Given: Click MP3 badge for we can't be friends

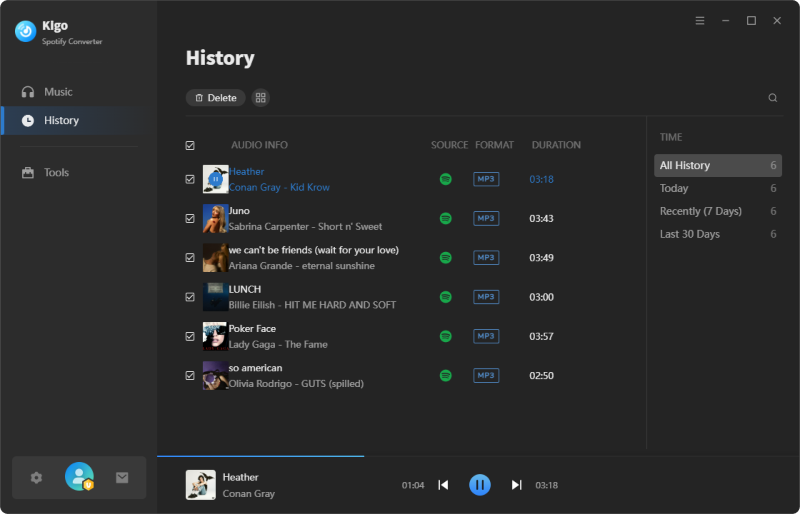Looking at the screenshot, I should (486, 258).
